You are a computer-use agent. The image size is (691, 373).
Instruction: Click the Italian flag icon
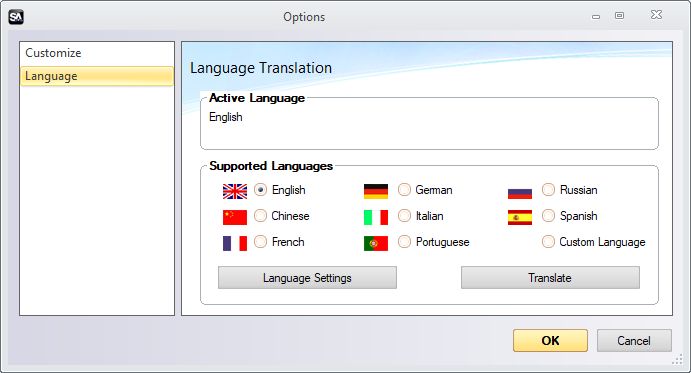point(375,217)
